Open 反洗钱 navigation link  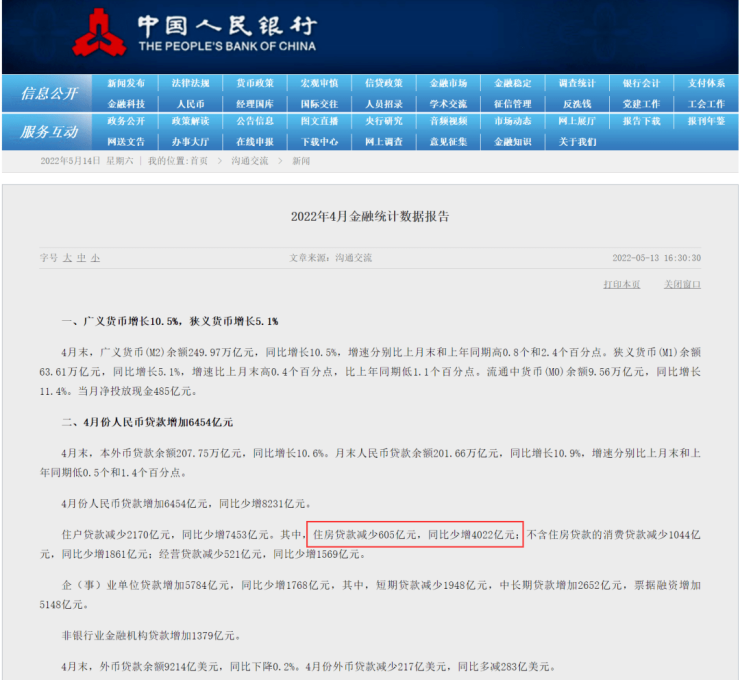577,104
